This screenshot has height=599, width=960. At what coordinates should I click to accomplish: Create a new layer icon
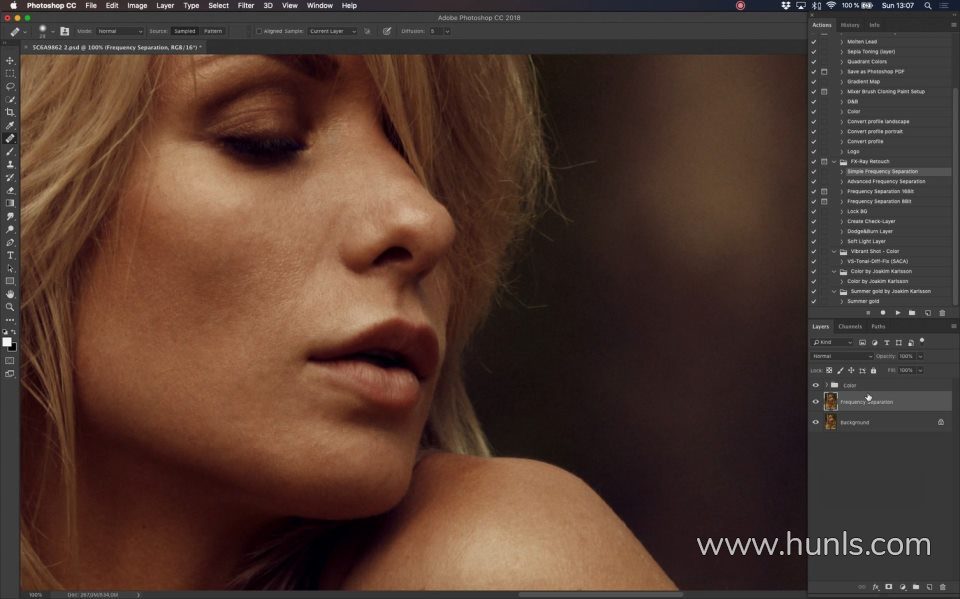pos(929,587)
